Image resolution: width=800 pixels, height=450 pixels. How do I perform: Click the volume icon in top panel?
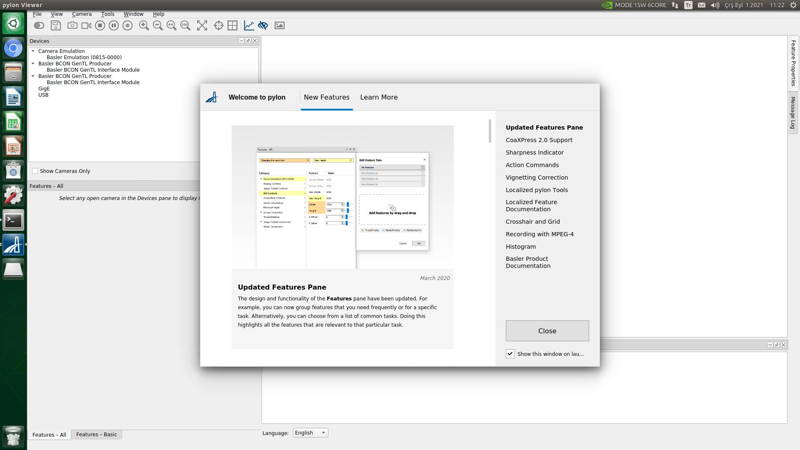click(x=715, y=5)
